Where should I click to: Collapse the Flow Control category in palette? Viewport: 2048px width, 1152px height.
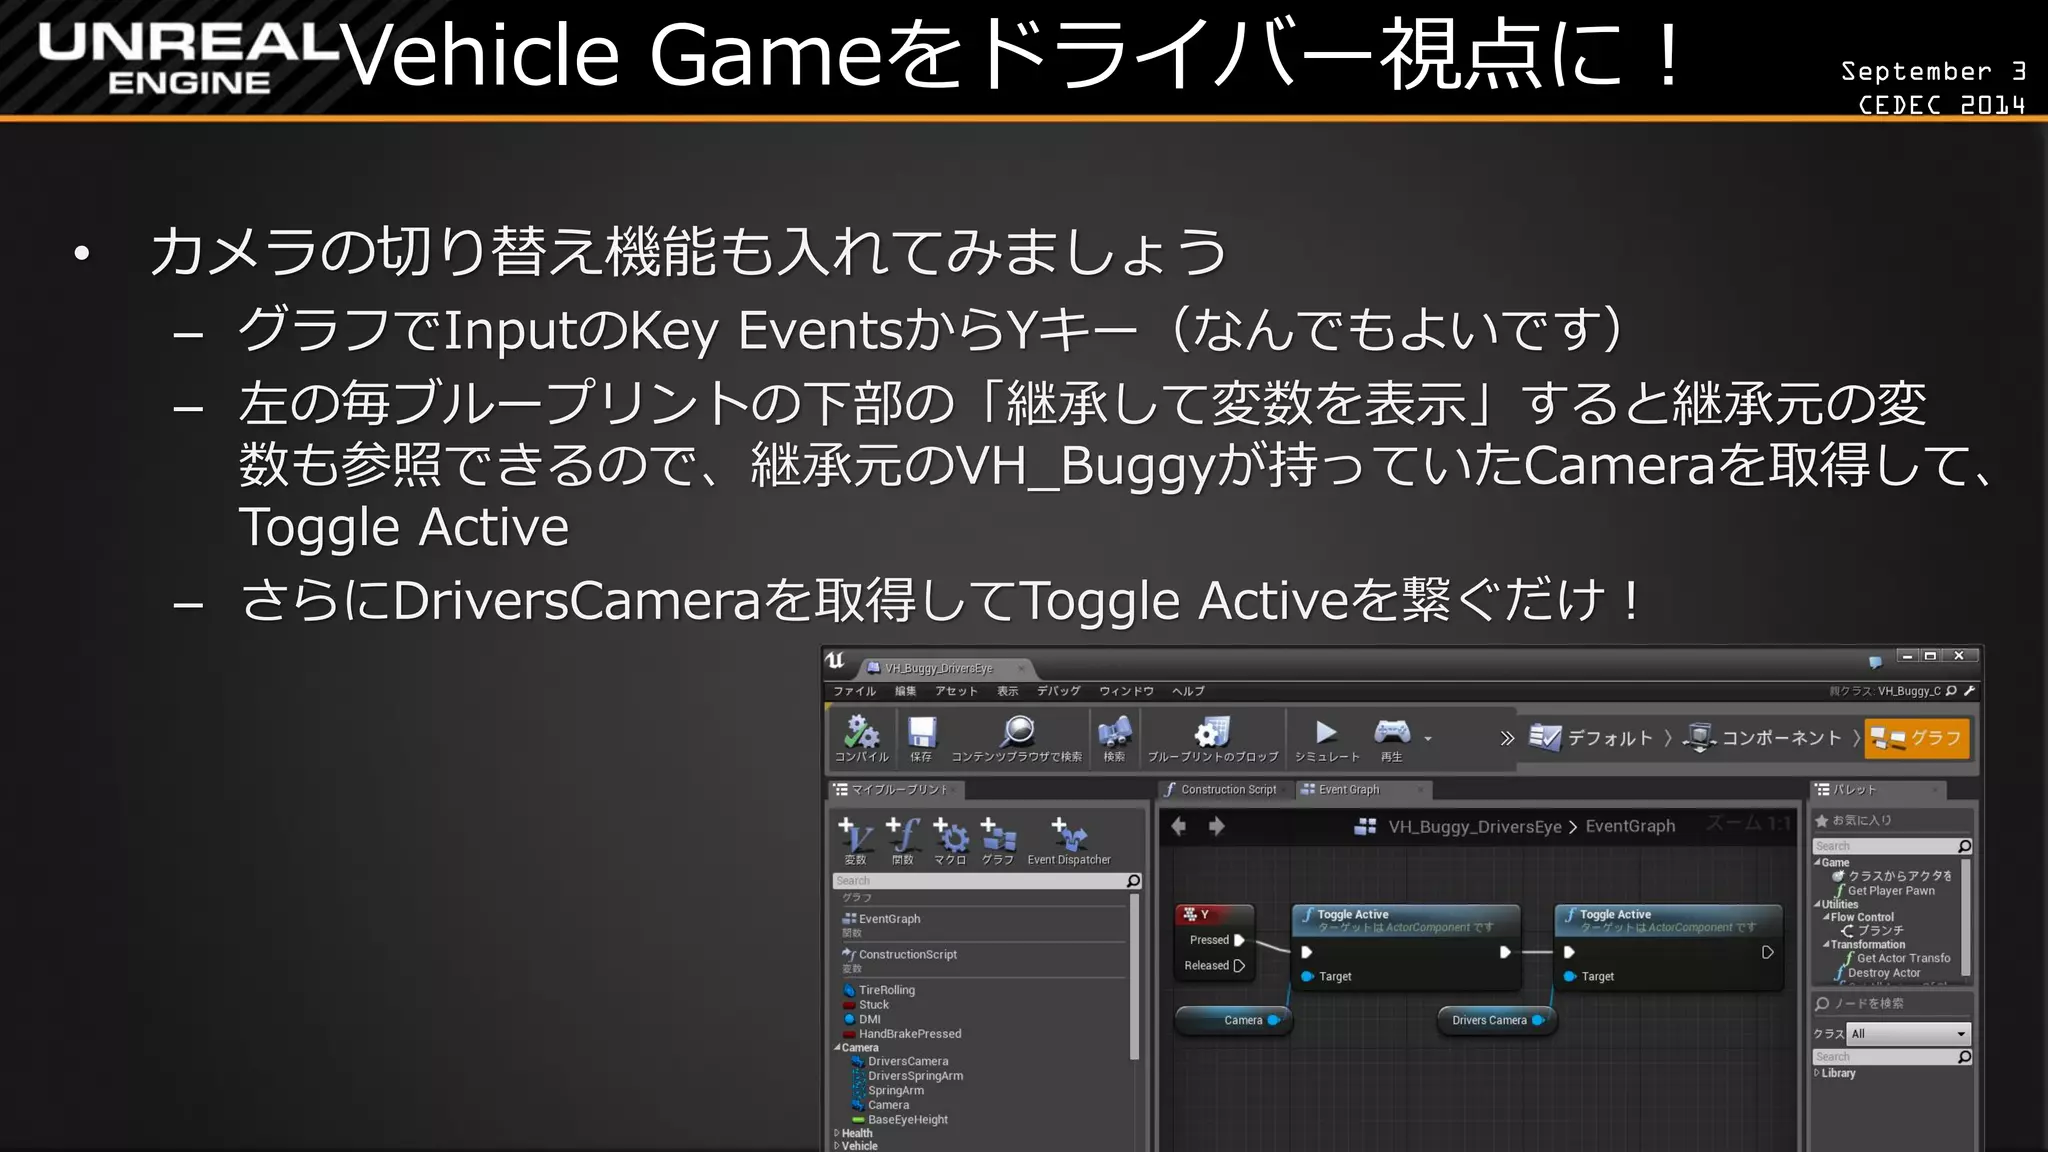pos(1826,917)
